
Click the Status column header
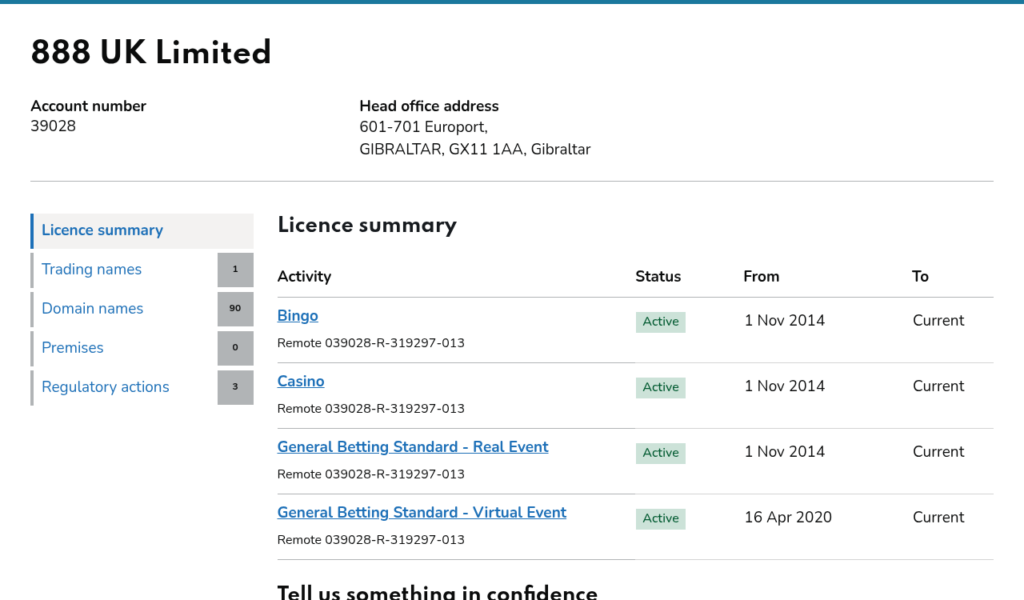[658, 276]
